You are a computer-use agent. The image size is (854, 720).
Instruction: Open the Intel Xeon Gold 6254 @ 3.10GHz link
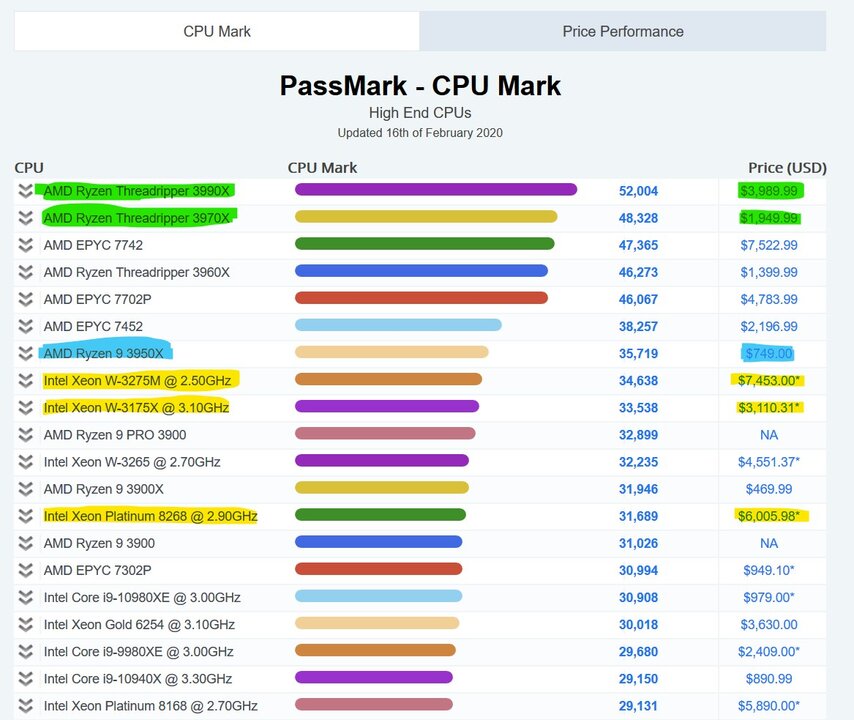(139, 625)
